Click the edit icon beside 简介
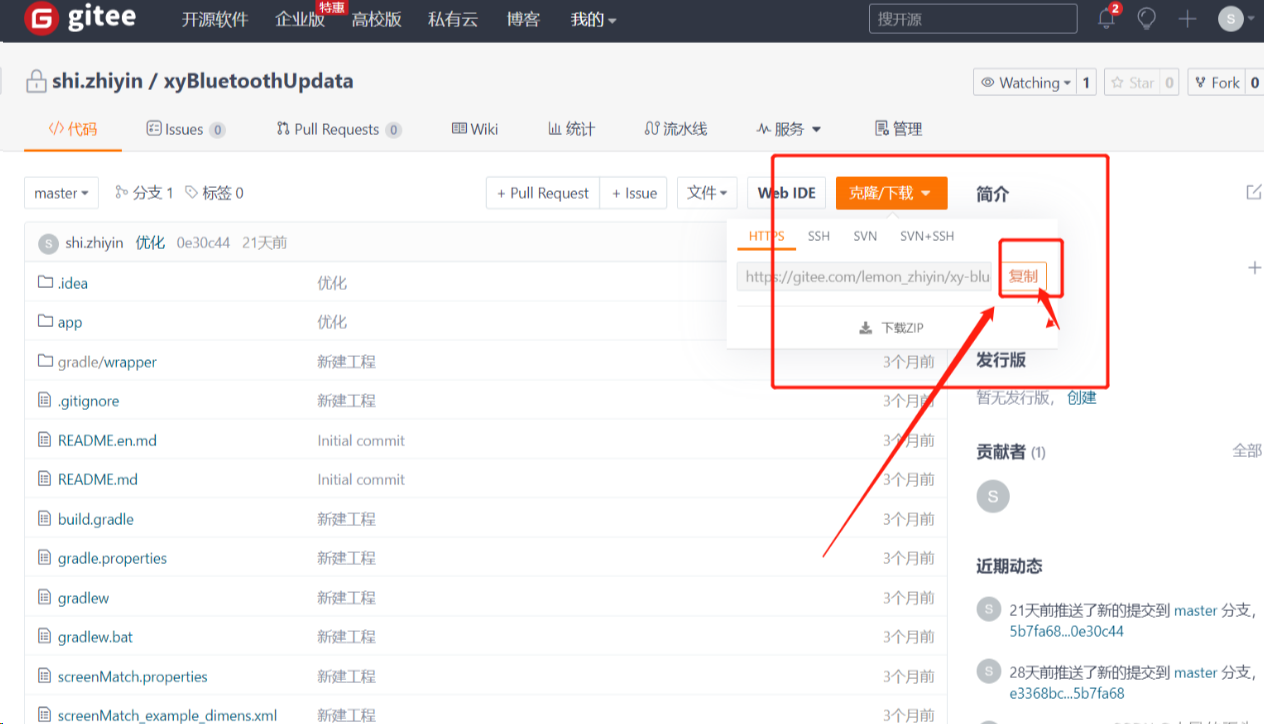1264x724 pixels. click(x=1253, y=192)
